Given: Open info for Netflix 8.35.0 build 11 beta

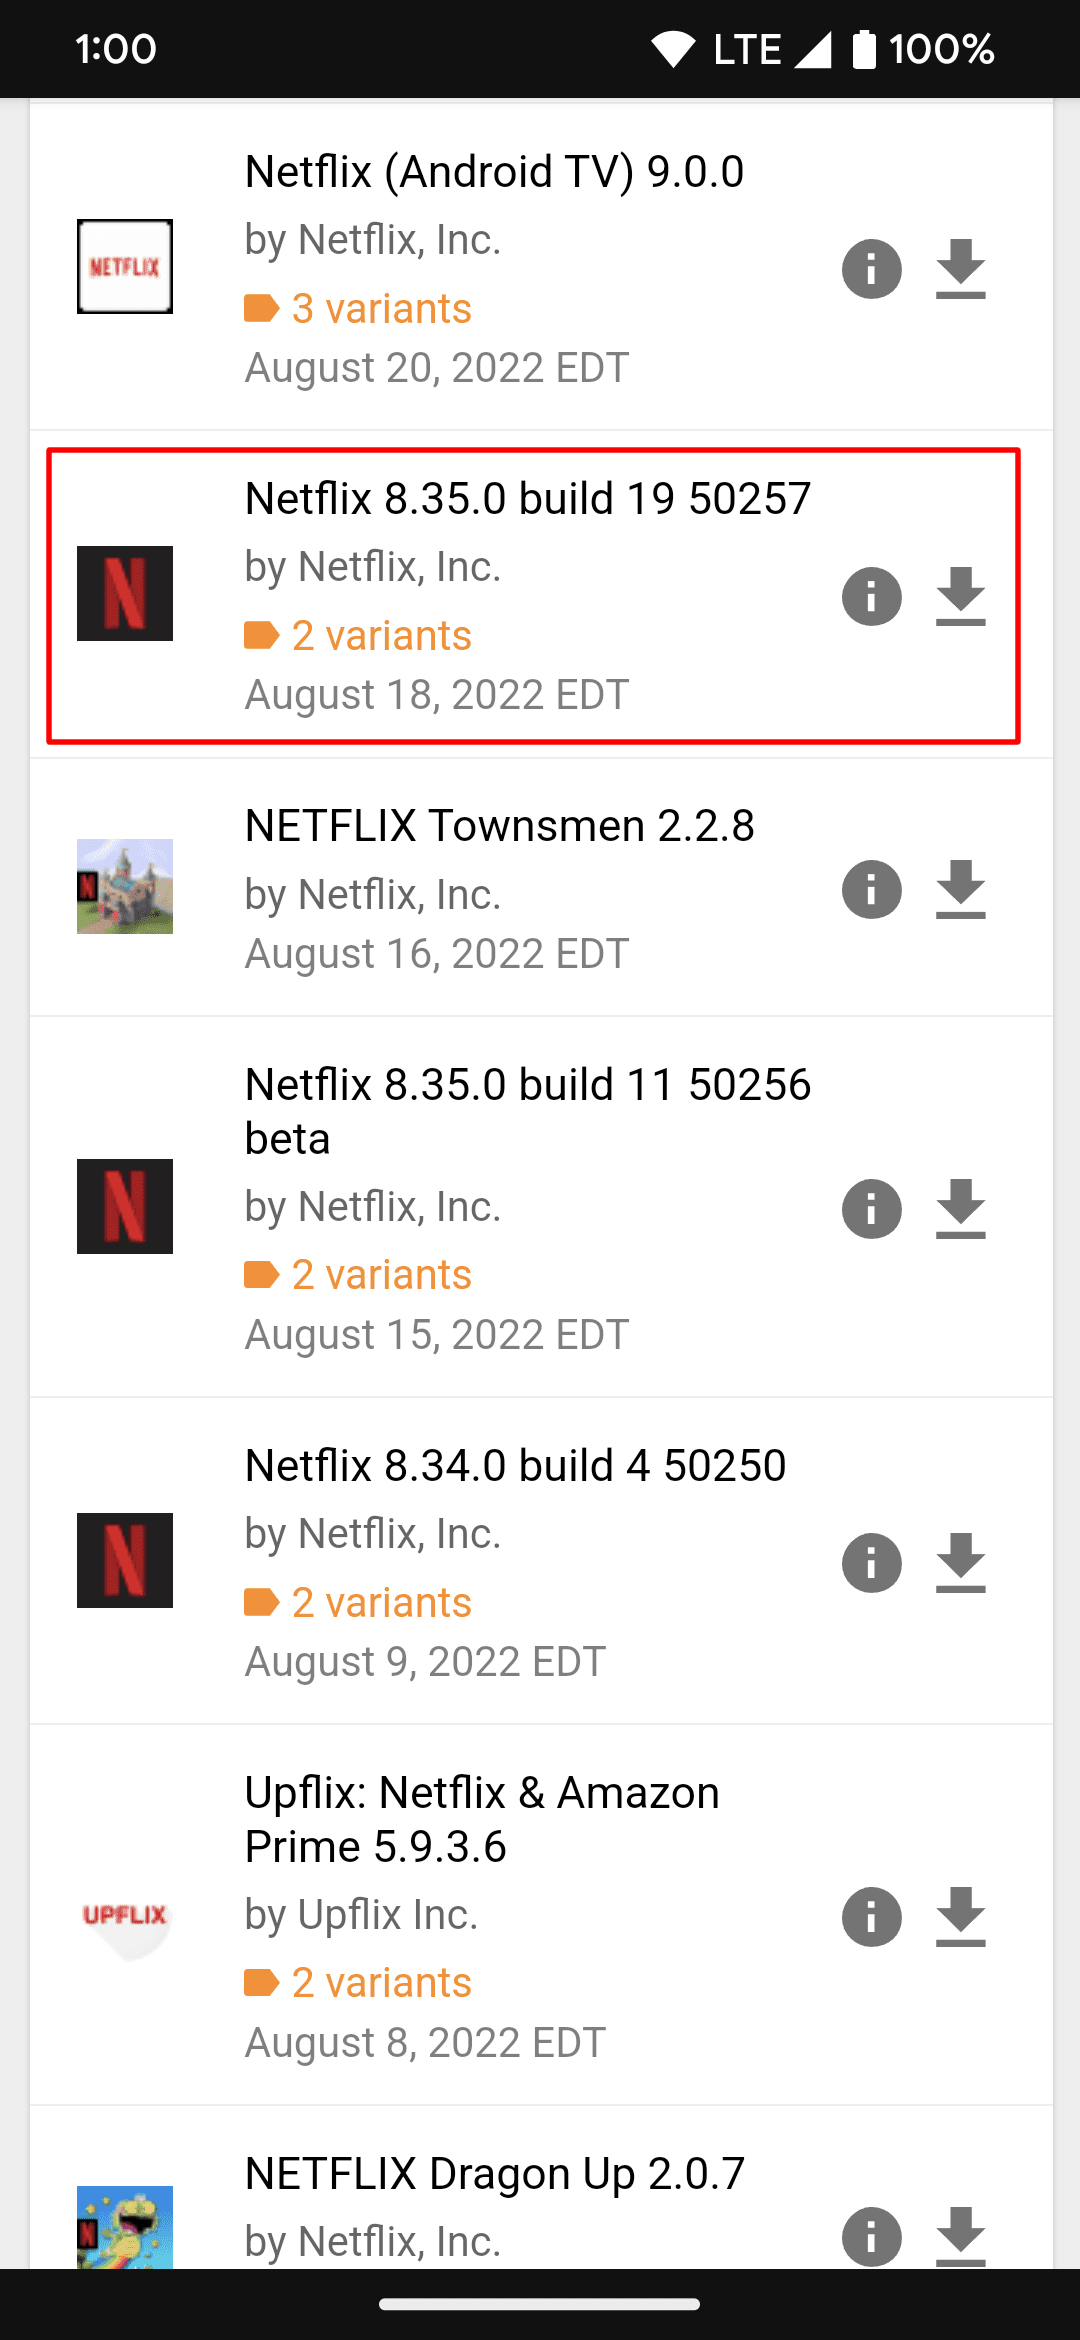Looking at the screenshot, I should [x=871, y=1208].
